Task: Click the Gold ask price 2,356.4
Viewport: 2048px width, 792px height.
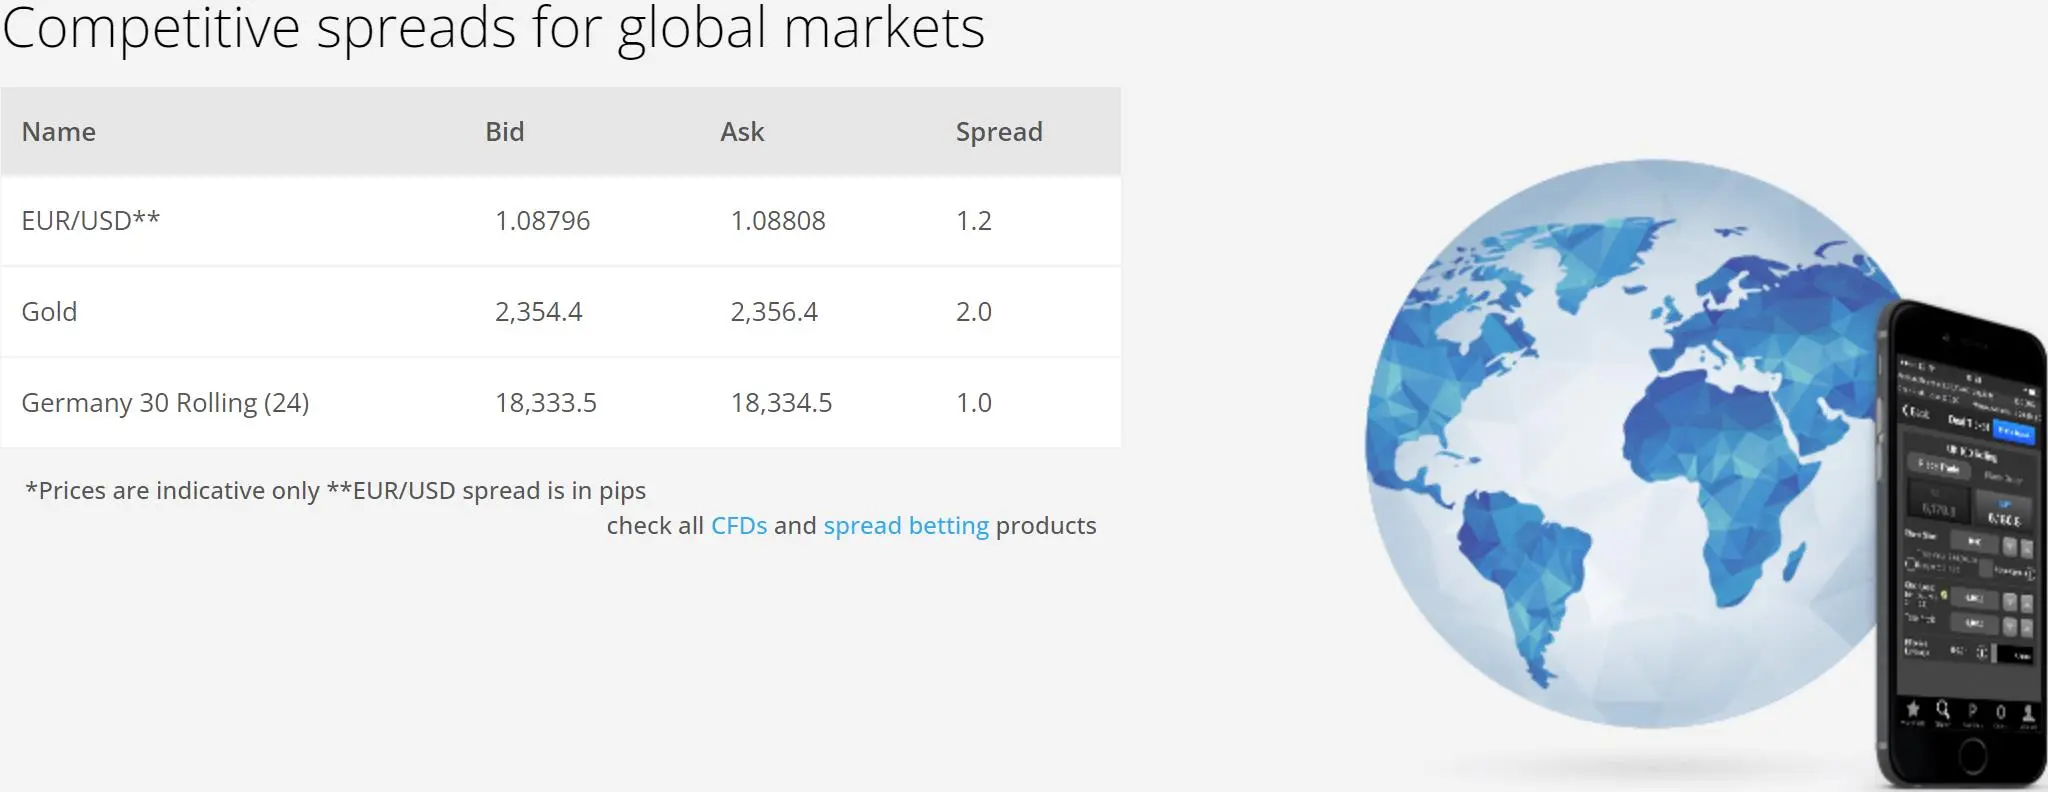Action: click(774, 312)
